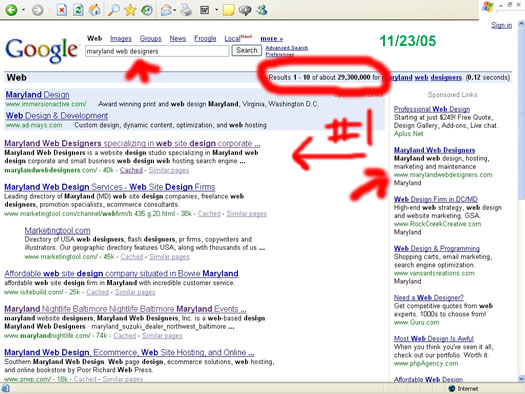Go back with the green Back arrow
The image size is (525, 394).
(x=11, y=10)
